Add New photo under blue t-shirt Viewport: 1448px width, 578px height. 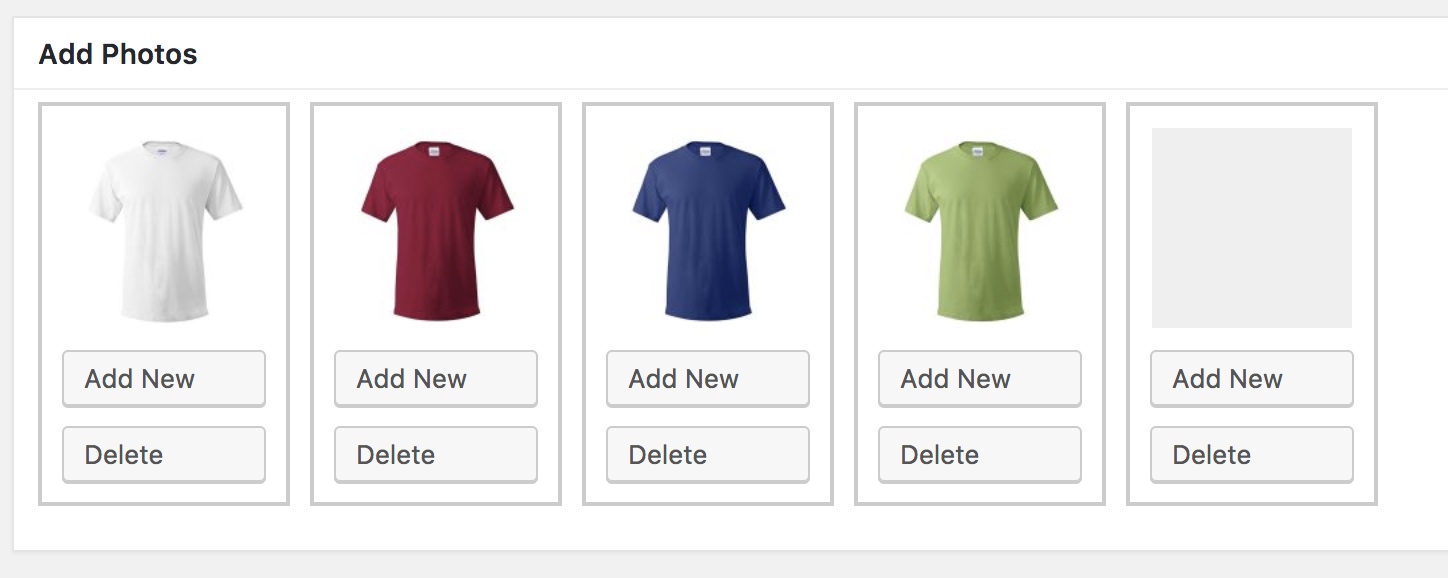pos(708,379)
